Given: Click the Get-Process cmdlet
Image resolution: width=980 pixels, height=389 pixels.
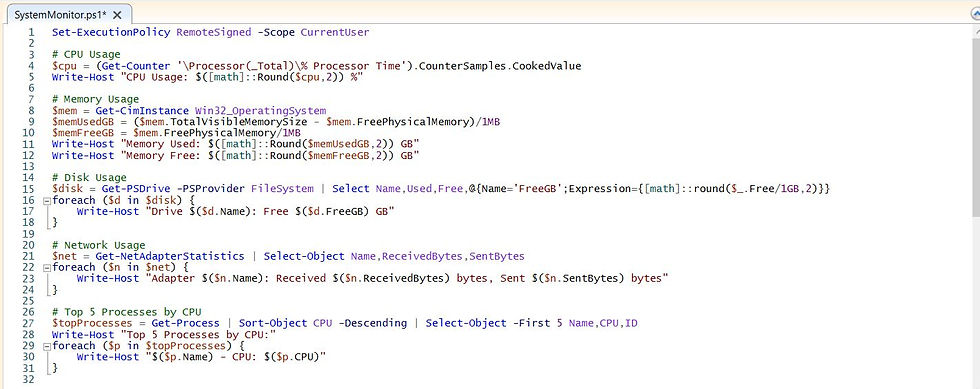Looking at the screenshot, I should point(186,323).
